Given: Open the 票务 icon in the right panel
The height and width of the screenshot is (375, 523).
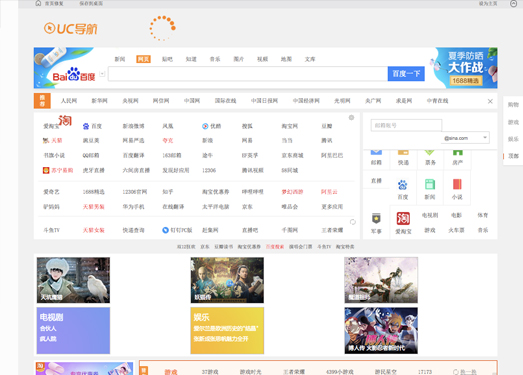Looking at the screenshot, I should pos(430,152).
